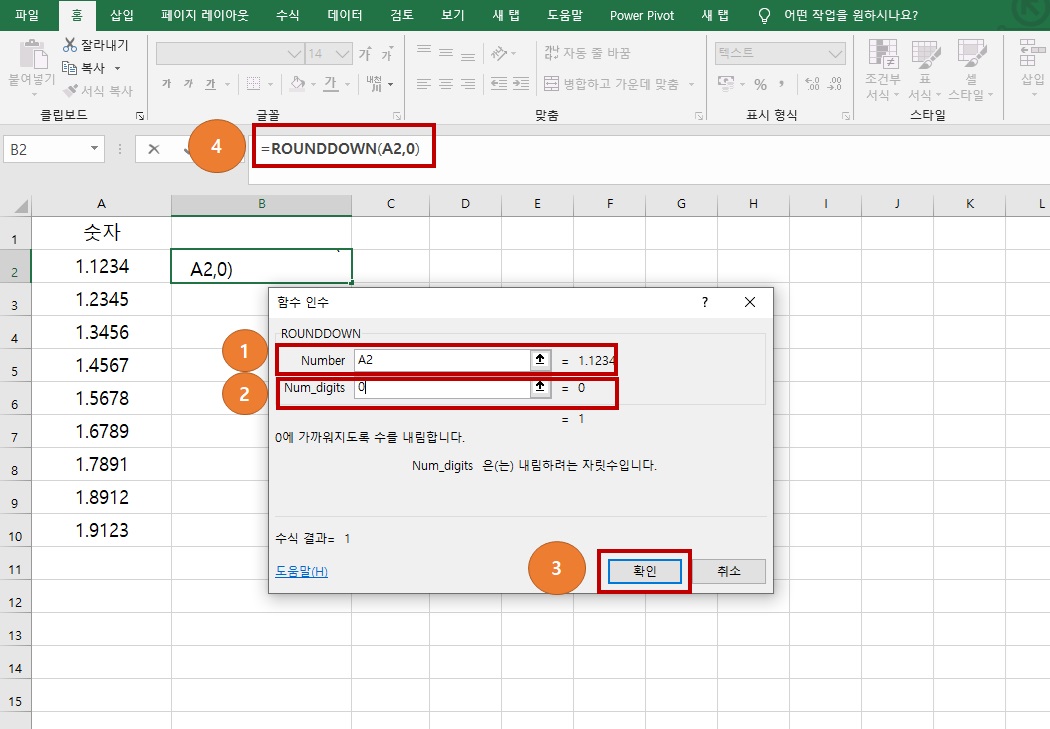Image resolution: width=1050 pixels, height=729 pixels.
Task: Switch to the Formulas (수식) tab
Action: (288, 15)
